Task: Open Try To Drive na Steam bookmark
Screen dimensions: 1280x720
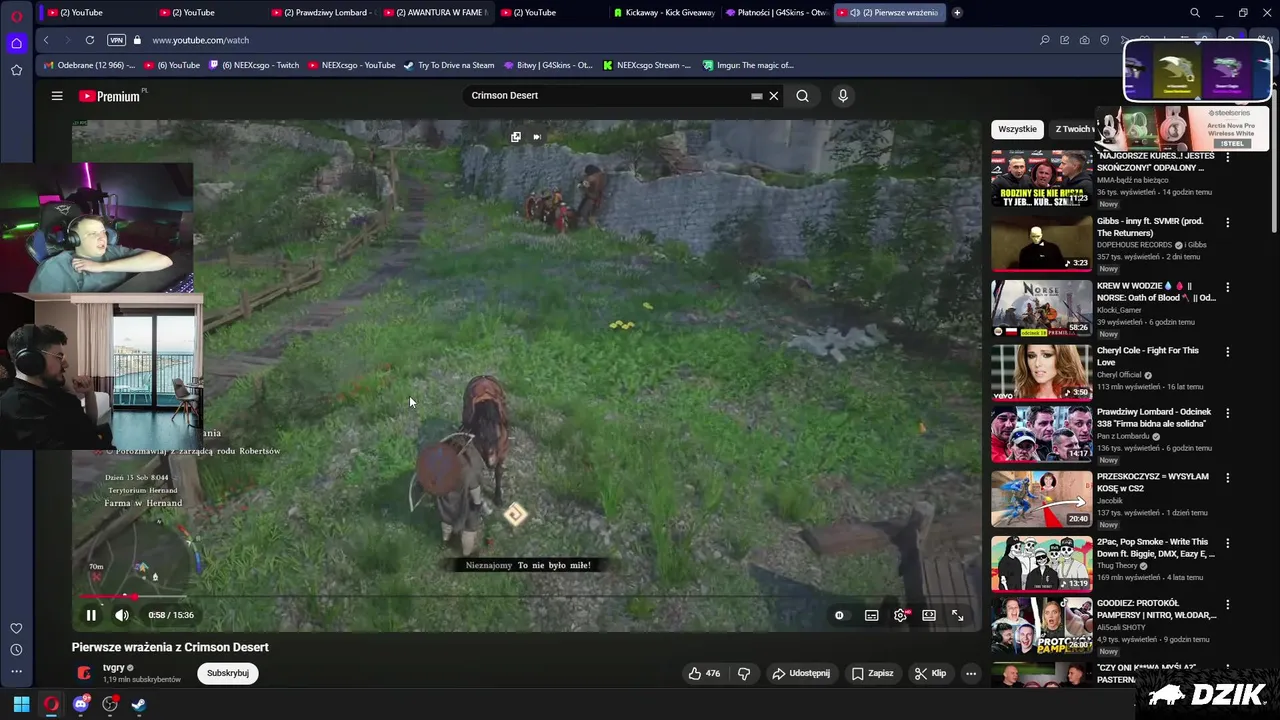Action: click(x=449, y=65)
